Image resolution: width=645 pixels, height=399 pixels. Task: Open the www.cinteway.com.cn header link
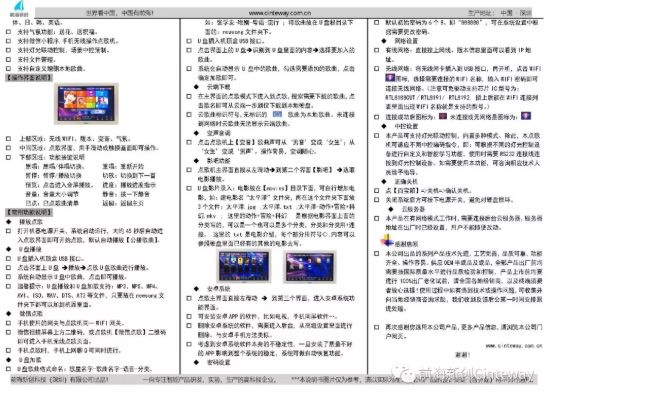pyautogui.click(x=280, y=13)
